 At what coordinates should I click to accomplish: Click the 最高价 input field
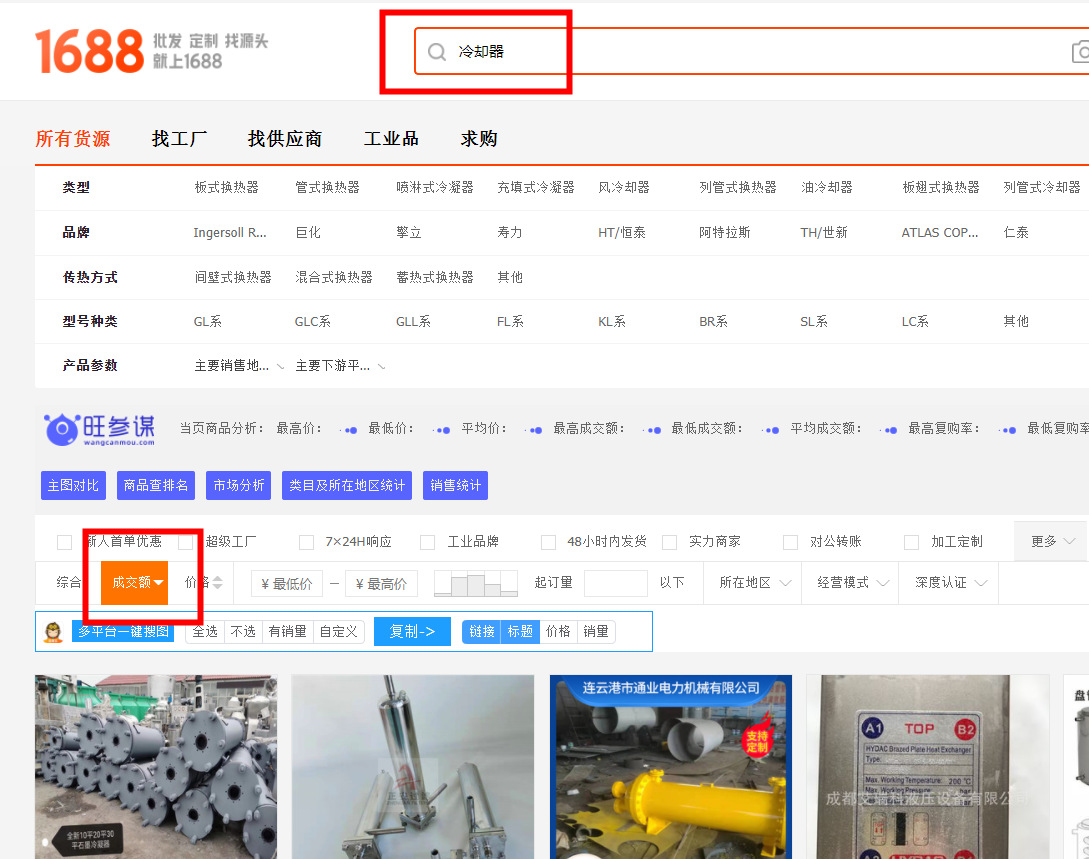tap(381, 584)
